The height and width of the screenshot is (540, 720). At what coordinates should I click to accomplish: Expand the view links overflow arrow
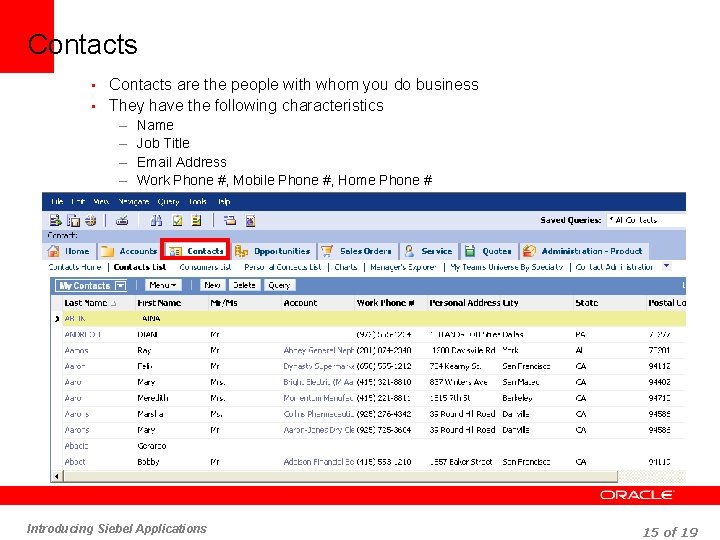click(666, 266)
